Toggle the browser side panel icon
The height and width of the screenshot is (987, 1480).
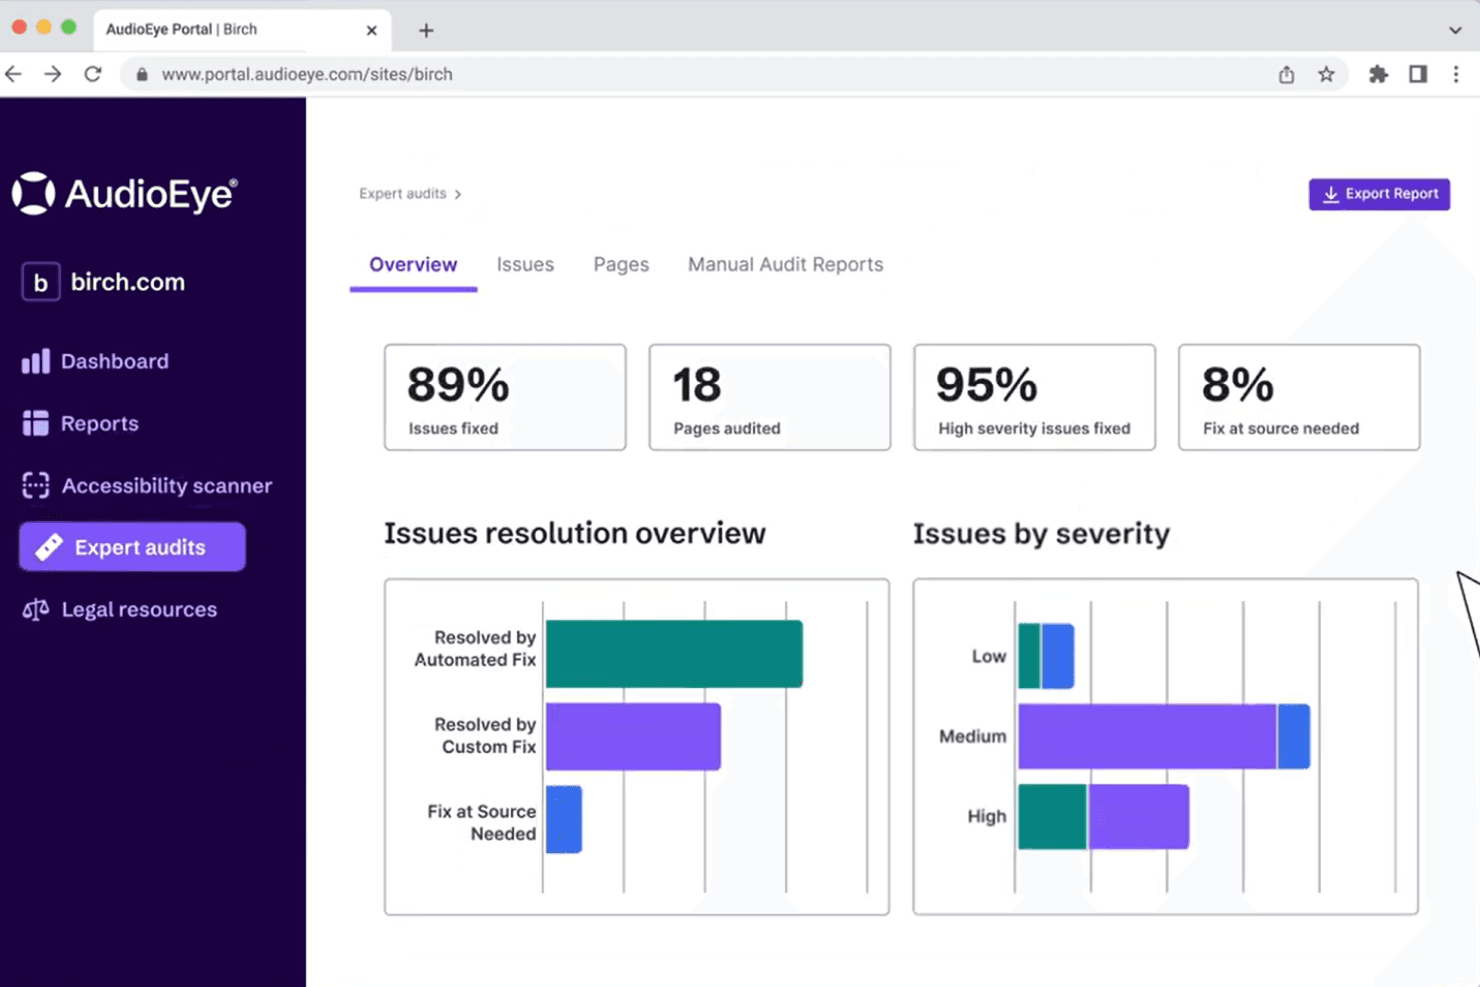click(1418, 74)
